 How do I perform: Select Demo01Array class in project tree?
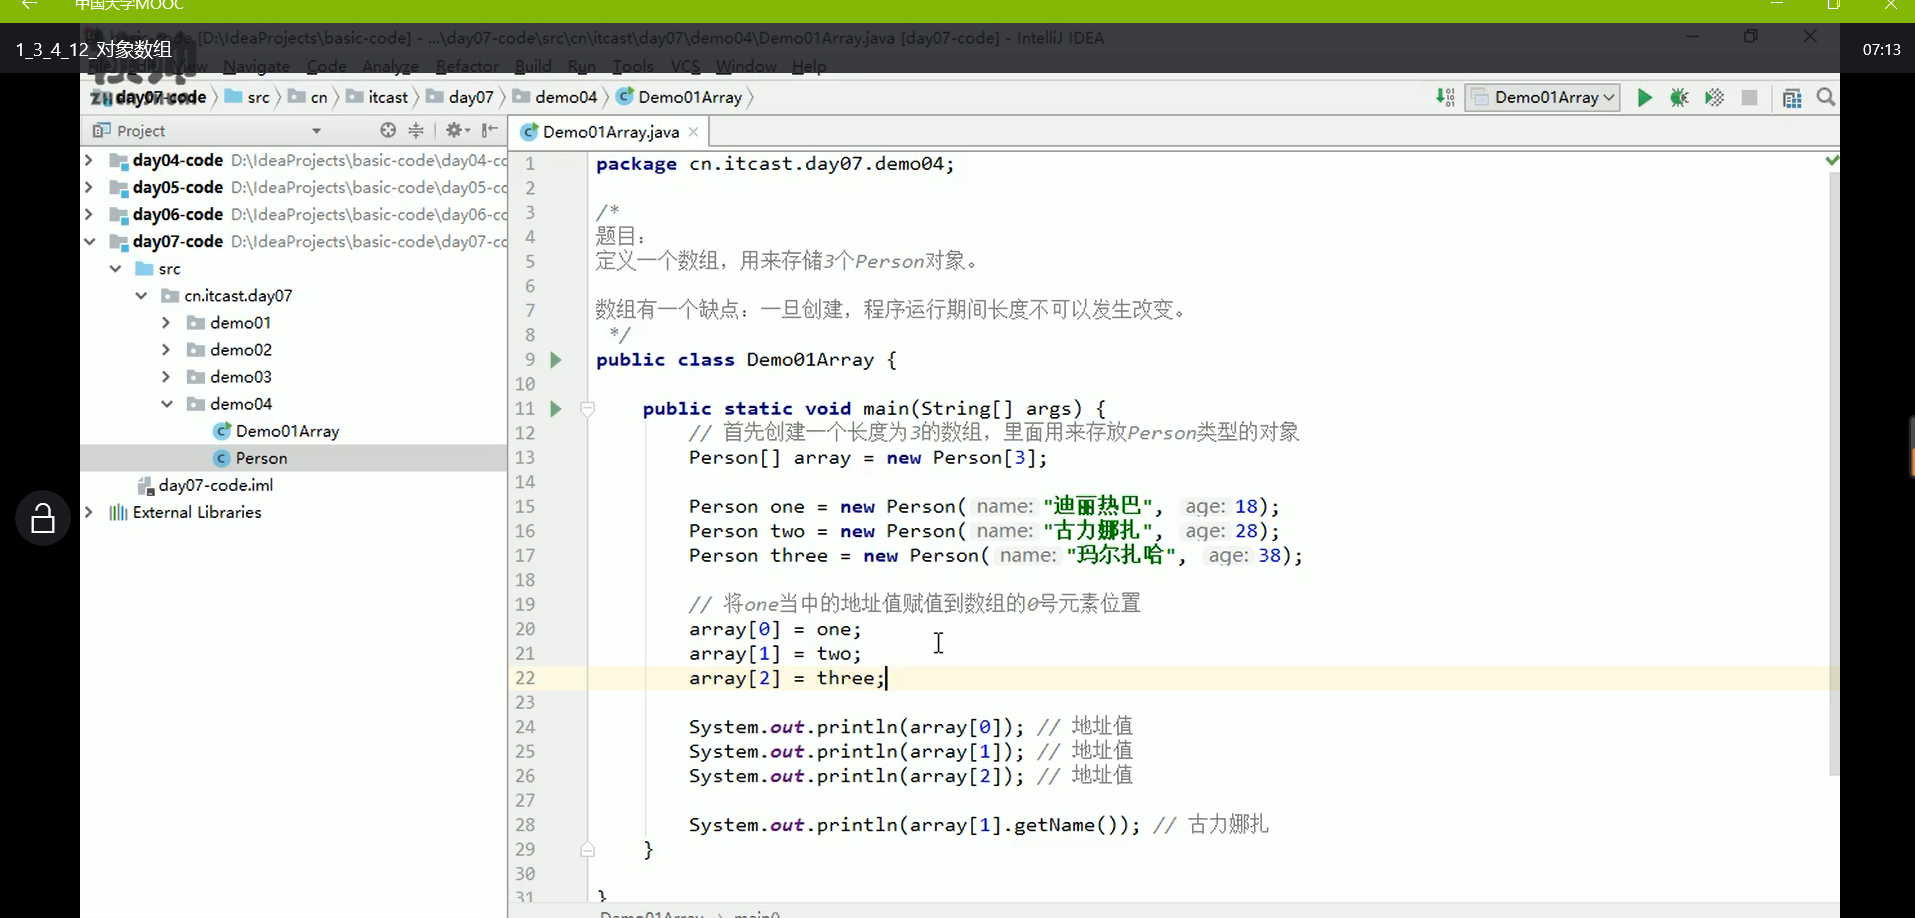click(x=287, y=431)
